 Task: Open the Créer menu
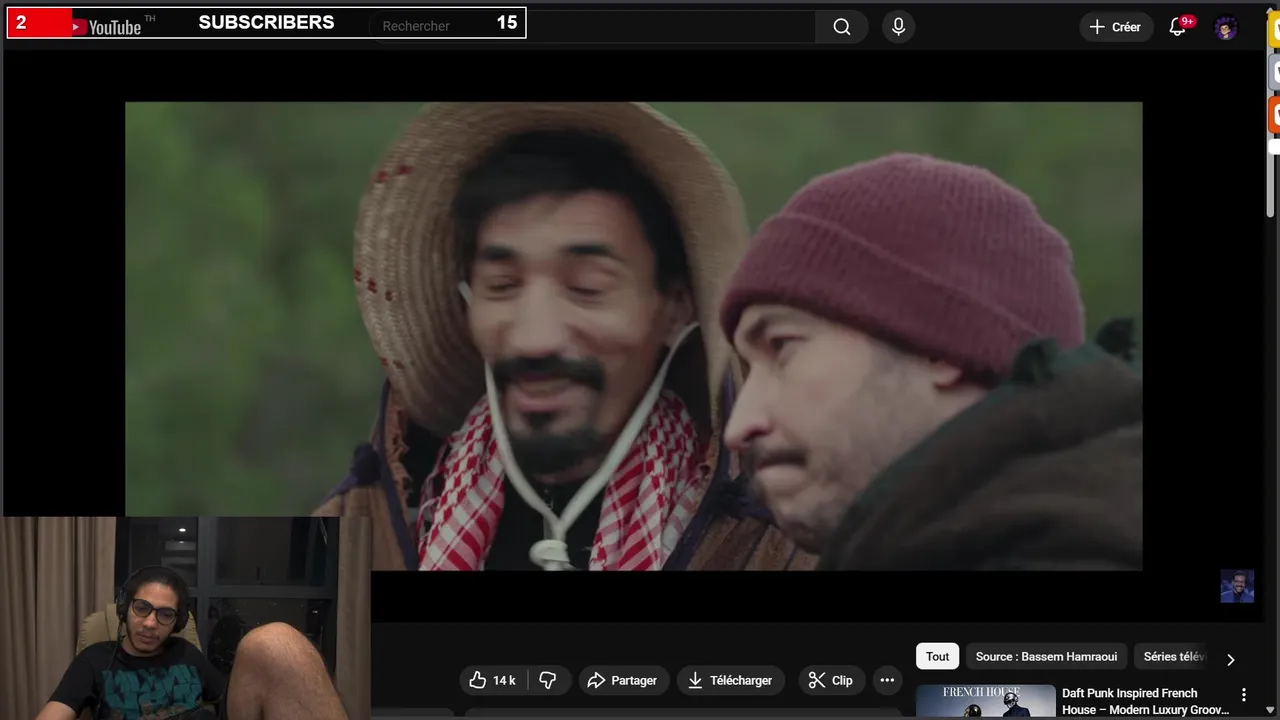[x=1115, y=27]
